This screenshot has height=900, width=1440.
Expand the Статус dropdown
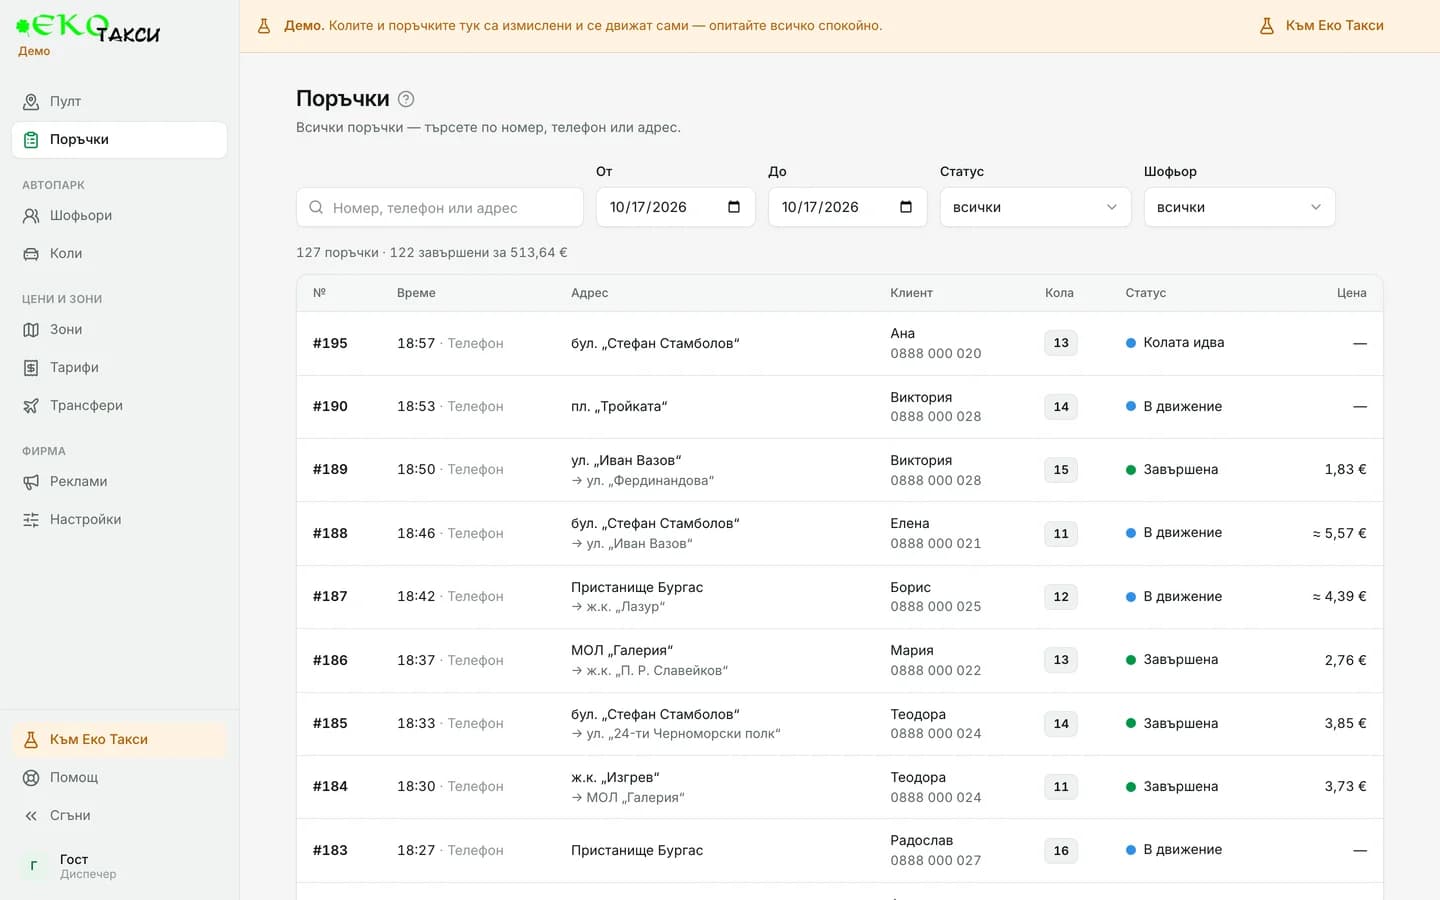click(x=1035, y=207)
